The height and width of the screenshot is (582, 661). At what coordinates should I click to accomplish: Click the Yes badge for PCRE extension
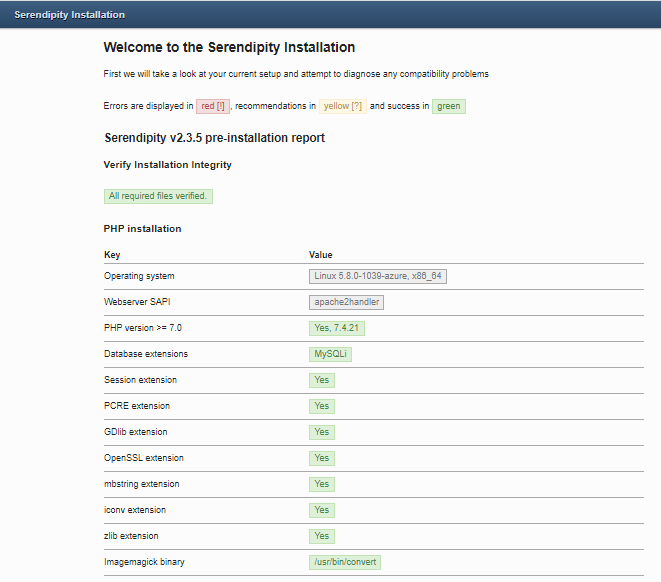[321, 406]
